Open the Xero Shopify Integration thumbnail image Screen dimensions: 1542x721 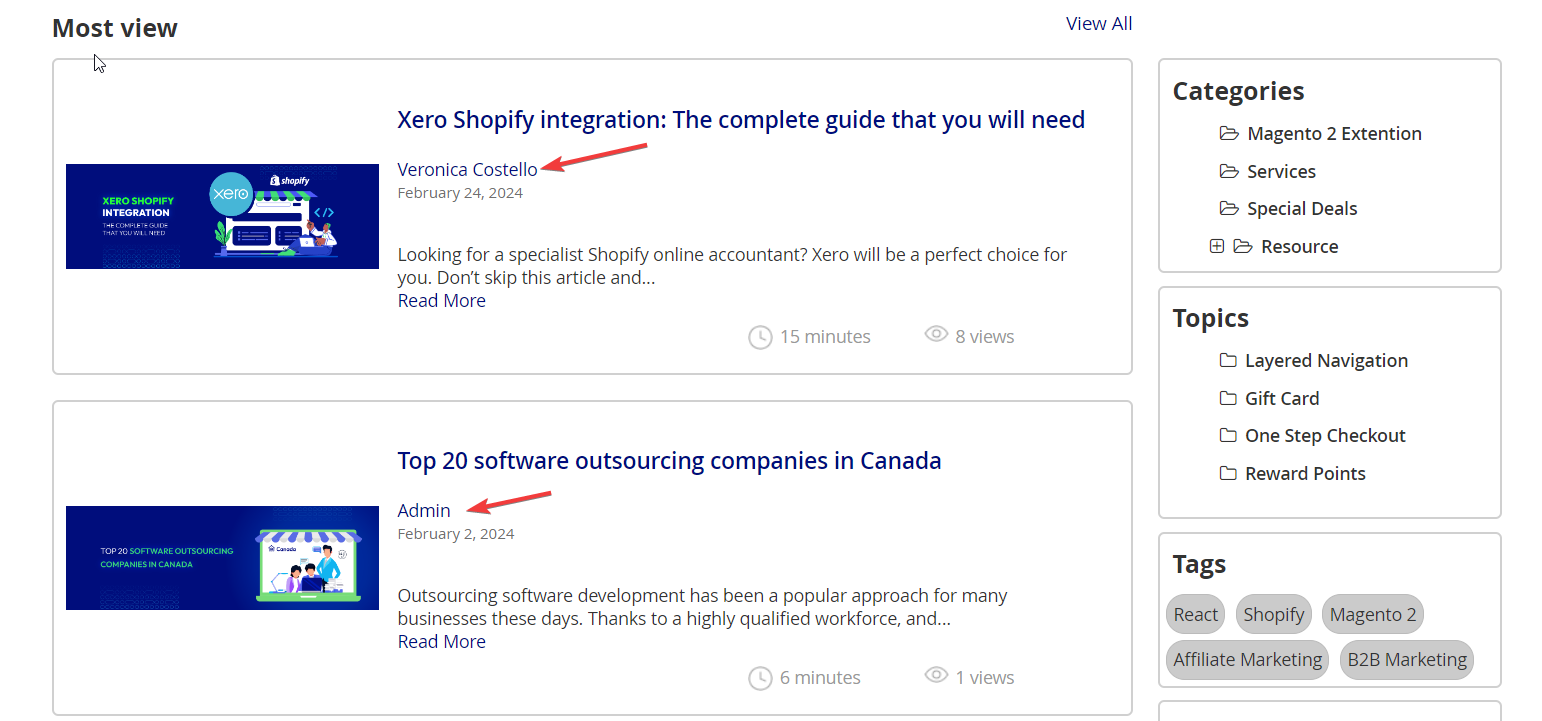222,217
